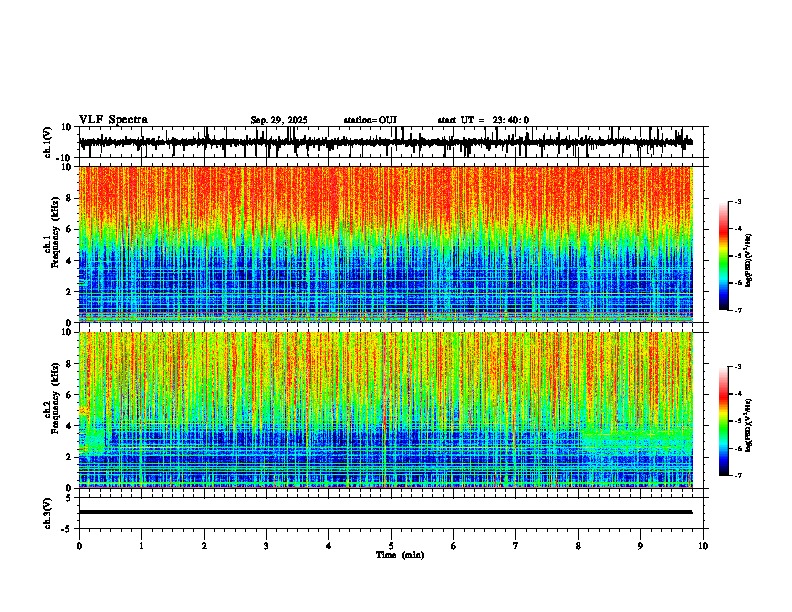This screenshot has width=792, height=612.
Task: Click the "log(PSD)" label beside ch.1 color bar
Action: pos(748,261)
